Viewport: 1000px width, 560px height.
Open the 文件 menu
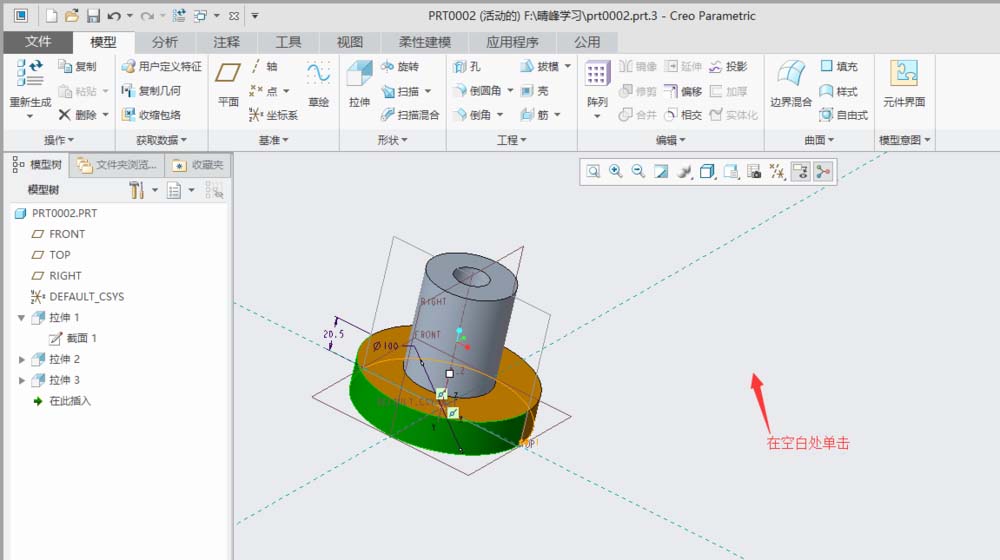(x=38, y=41)
